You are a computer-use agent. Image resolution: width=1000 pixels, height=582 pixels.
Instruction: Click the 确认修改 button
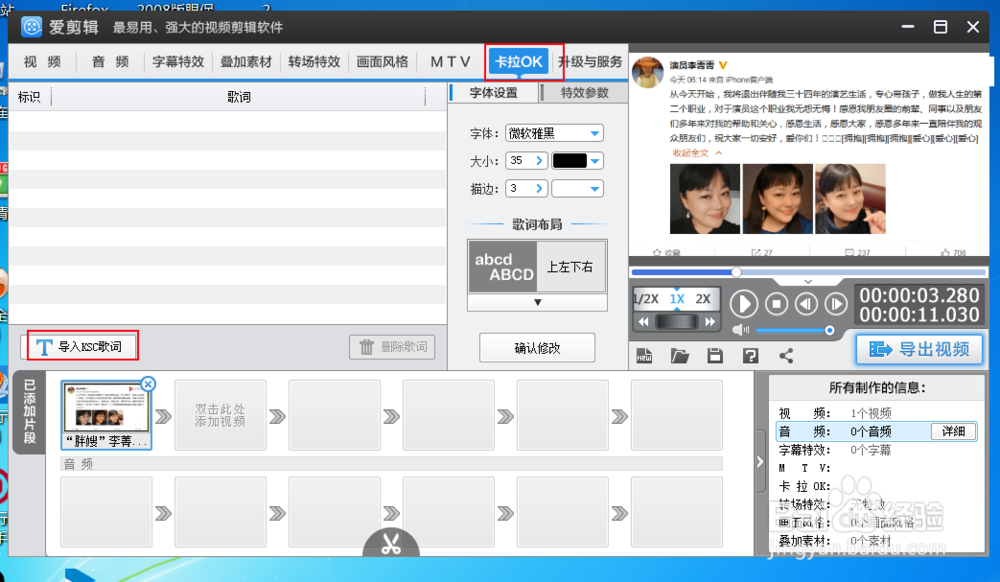click(537, 348)
